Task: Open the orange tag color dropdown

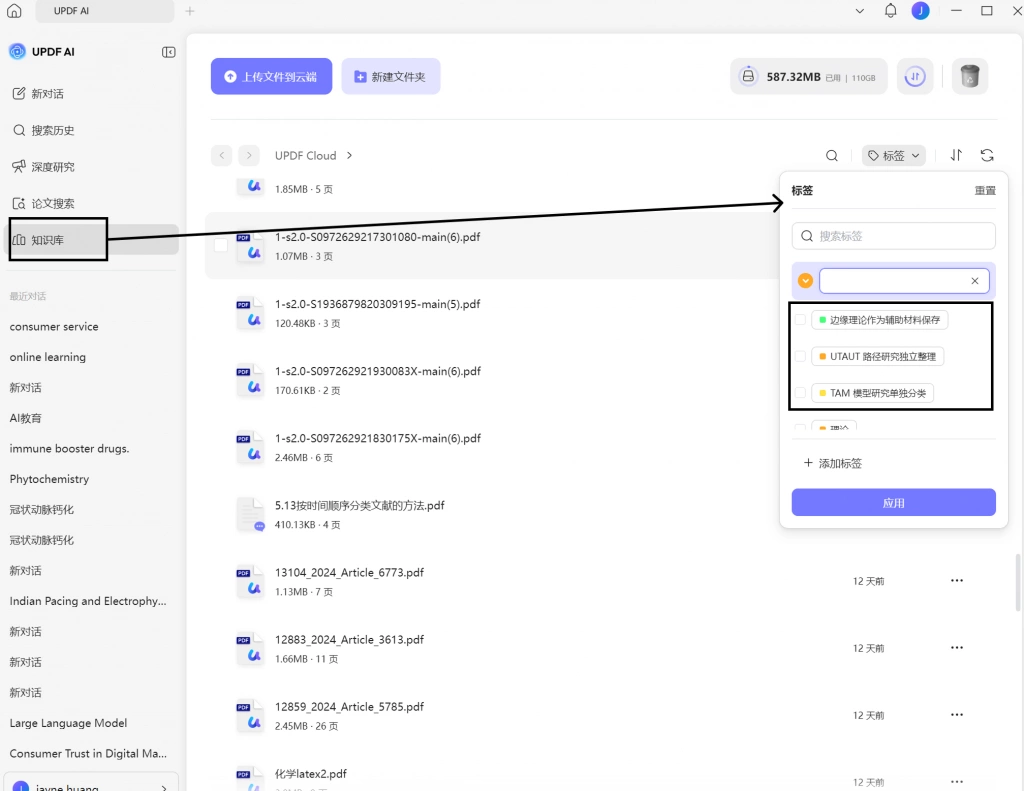Action: tap(805, 281)
